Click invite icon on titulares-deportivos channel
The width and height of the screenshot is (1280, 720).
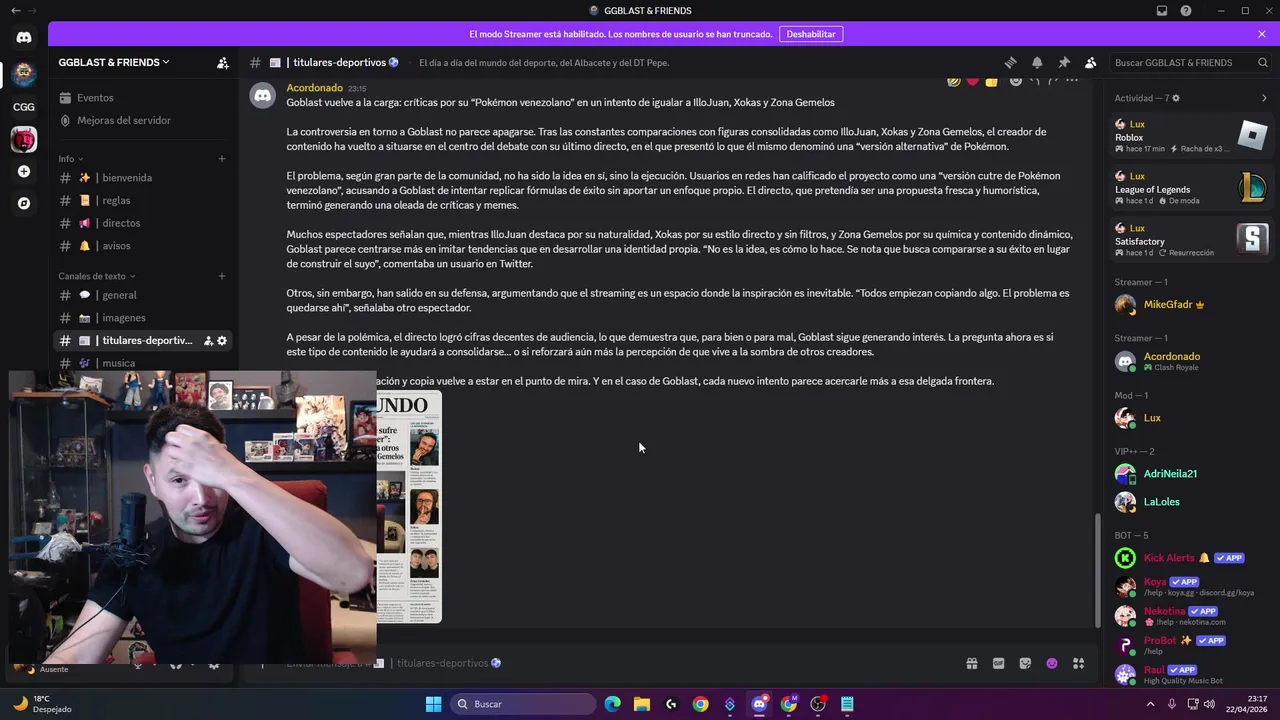pyautogui.click(x=208, y=341)
